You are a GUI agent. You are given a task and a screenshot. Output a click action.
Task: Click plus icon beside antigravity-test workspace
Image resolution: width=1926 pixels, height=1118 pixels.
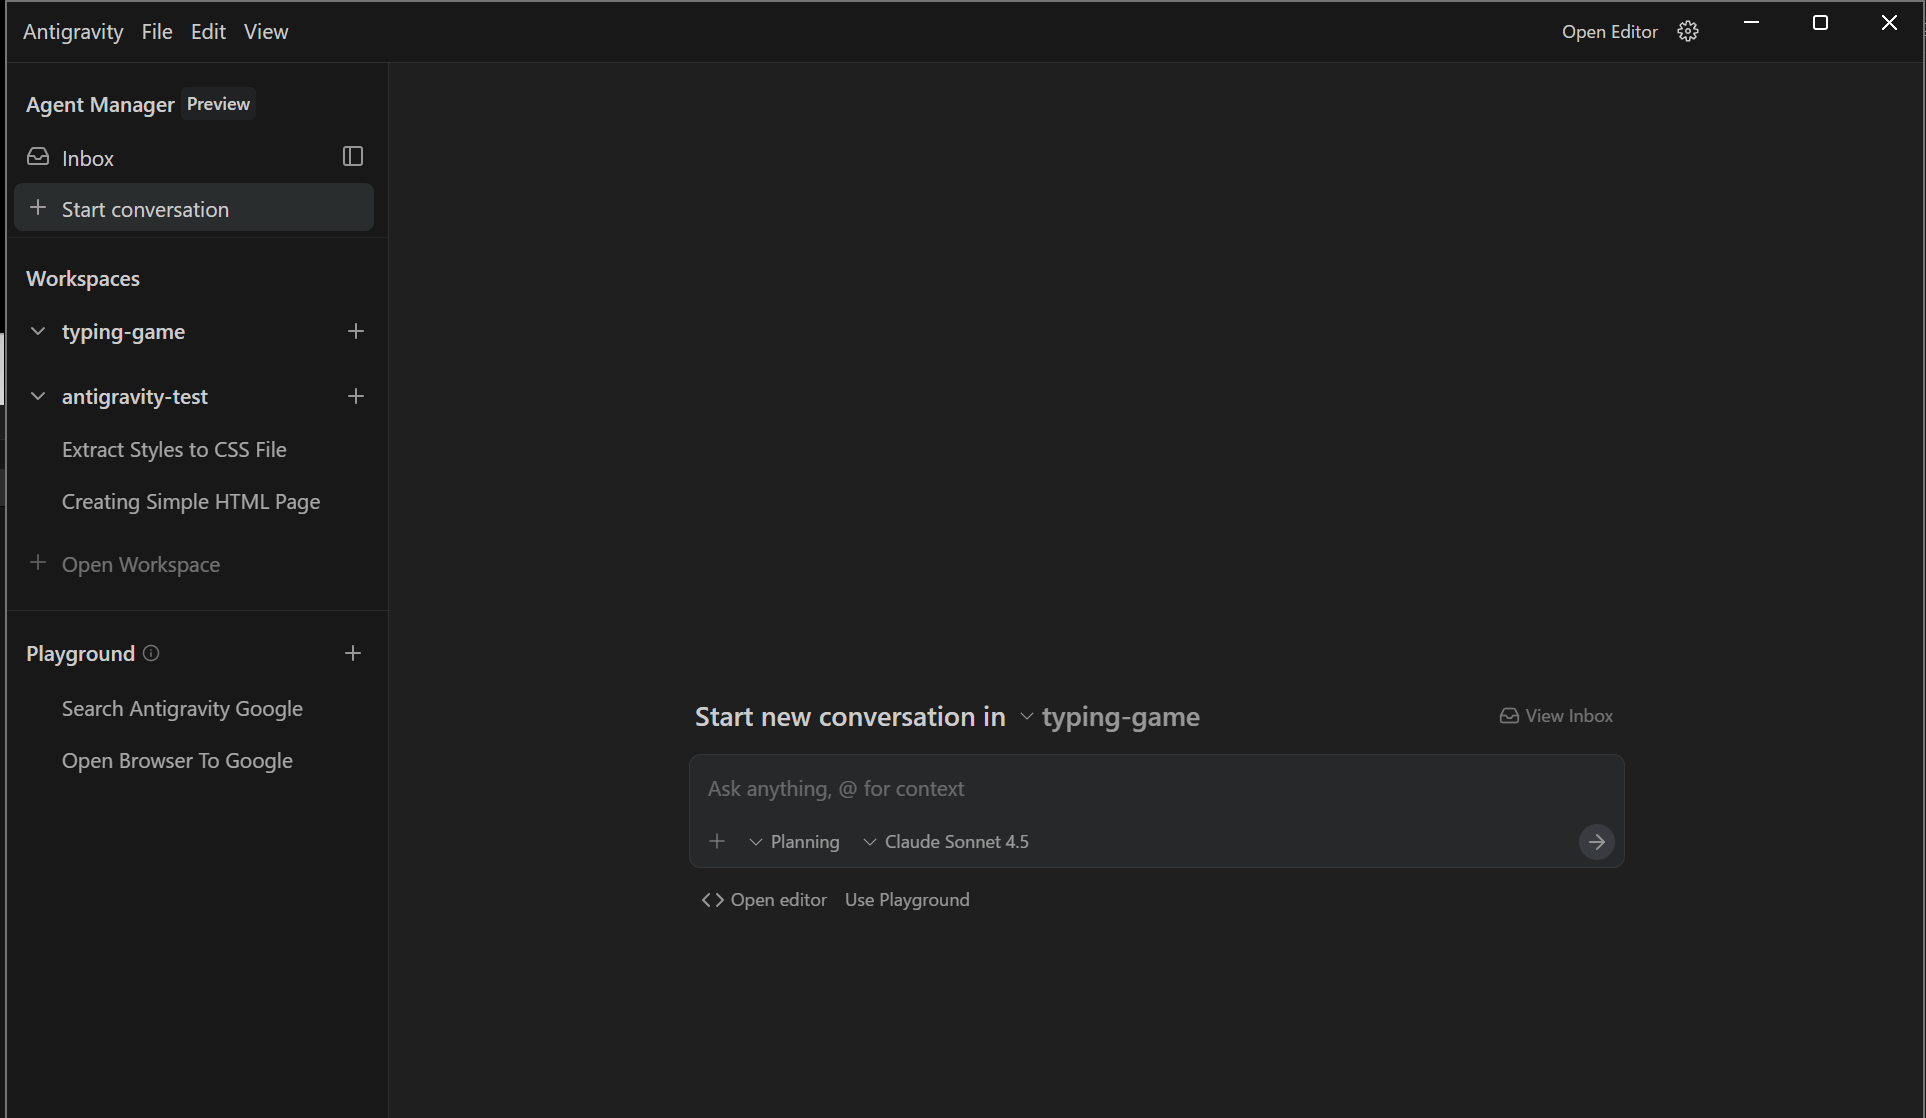coord(356,396)
